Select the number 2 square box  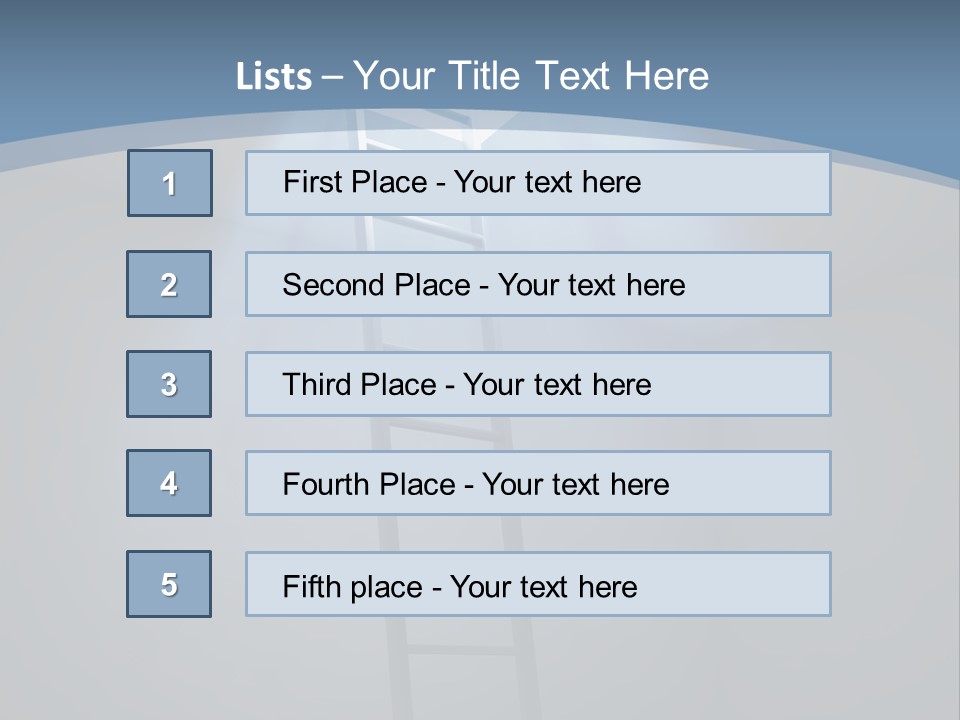tap(169, 284)
